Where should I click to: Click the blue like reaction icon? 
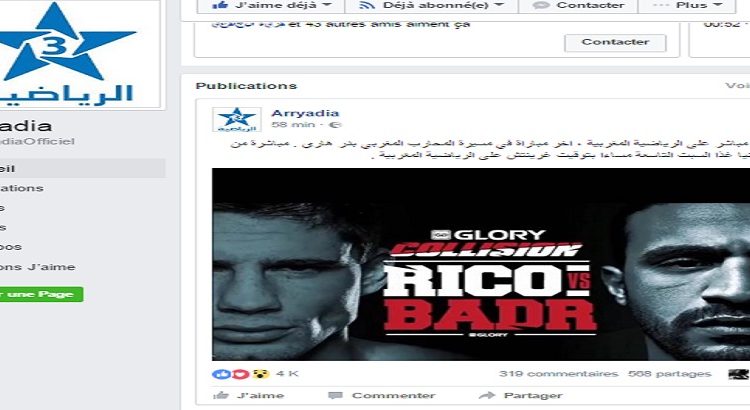pyautogui.click(x=221, y=374)
